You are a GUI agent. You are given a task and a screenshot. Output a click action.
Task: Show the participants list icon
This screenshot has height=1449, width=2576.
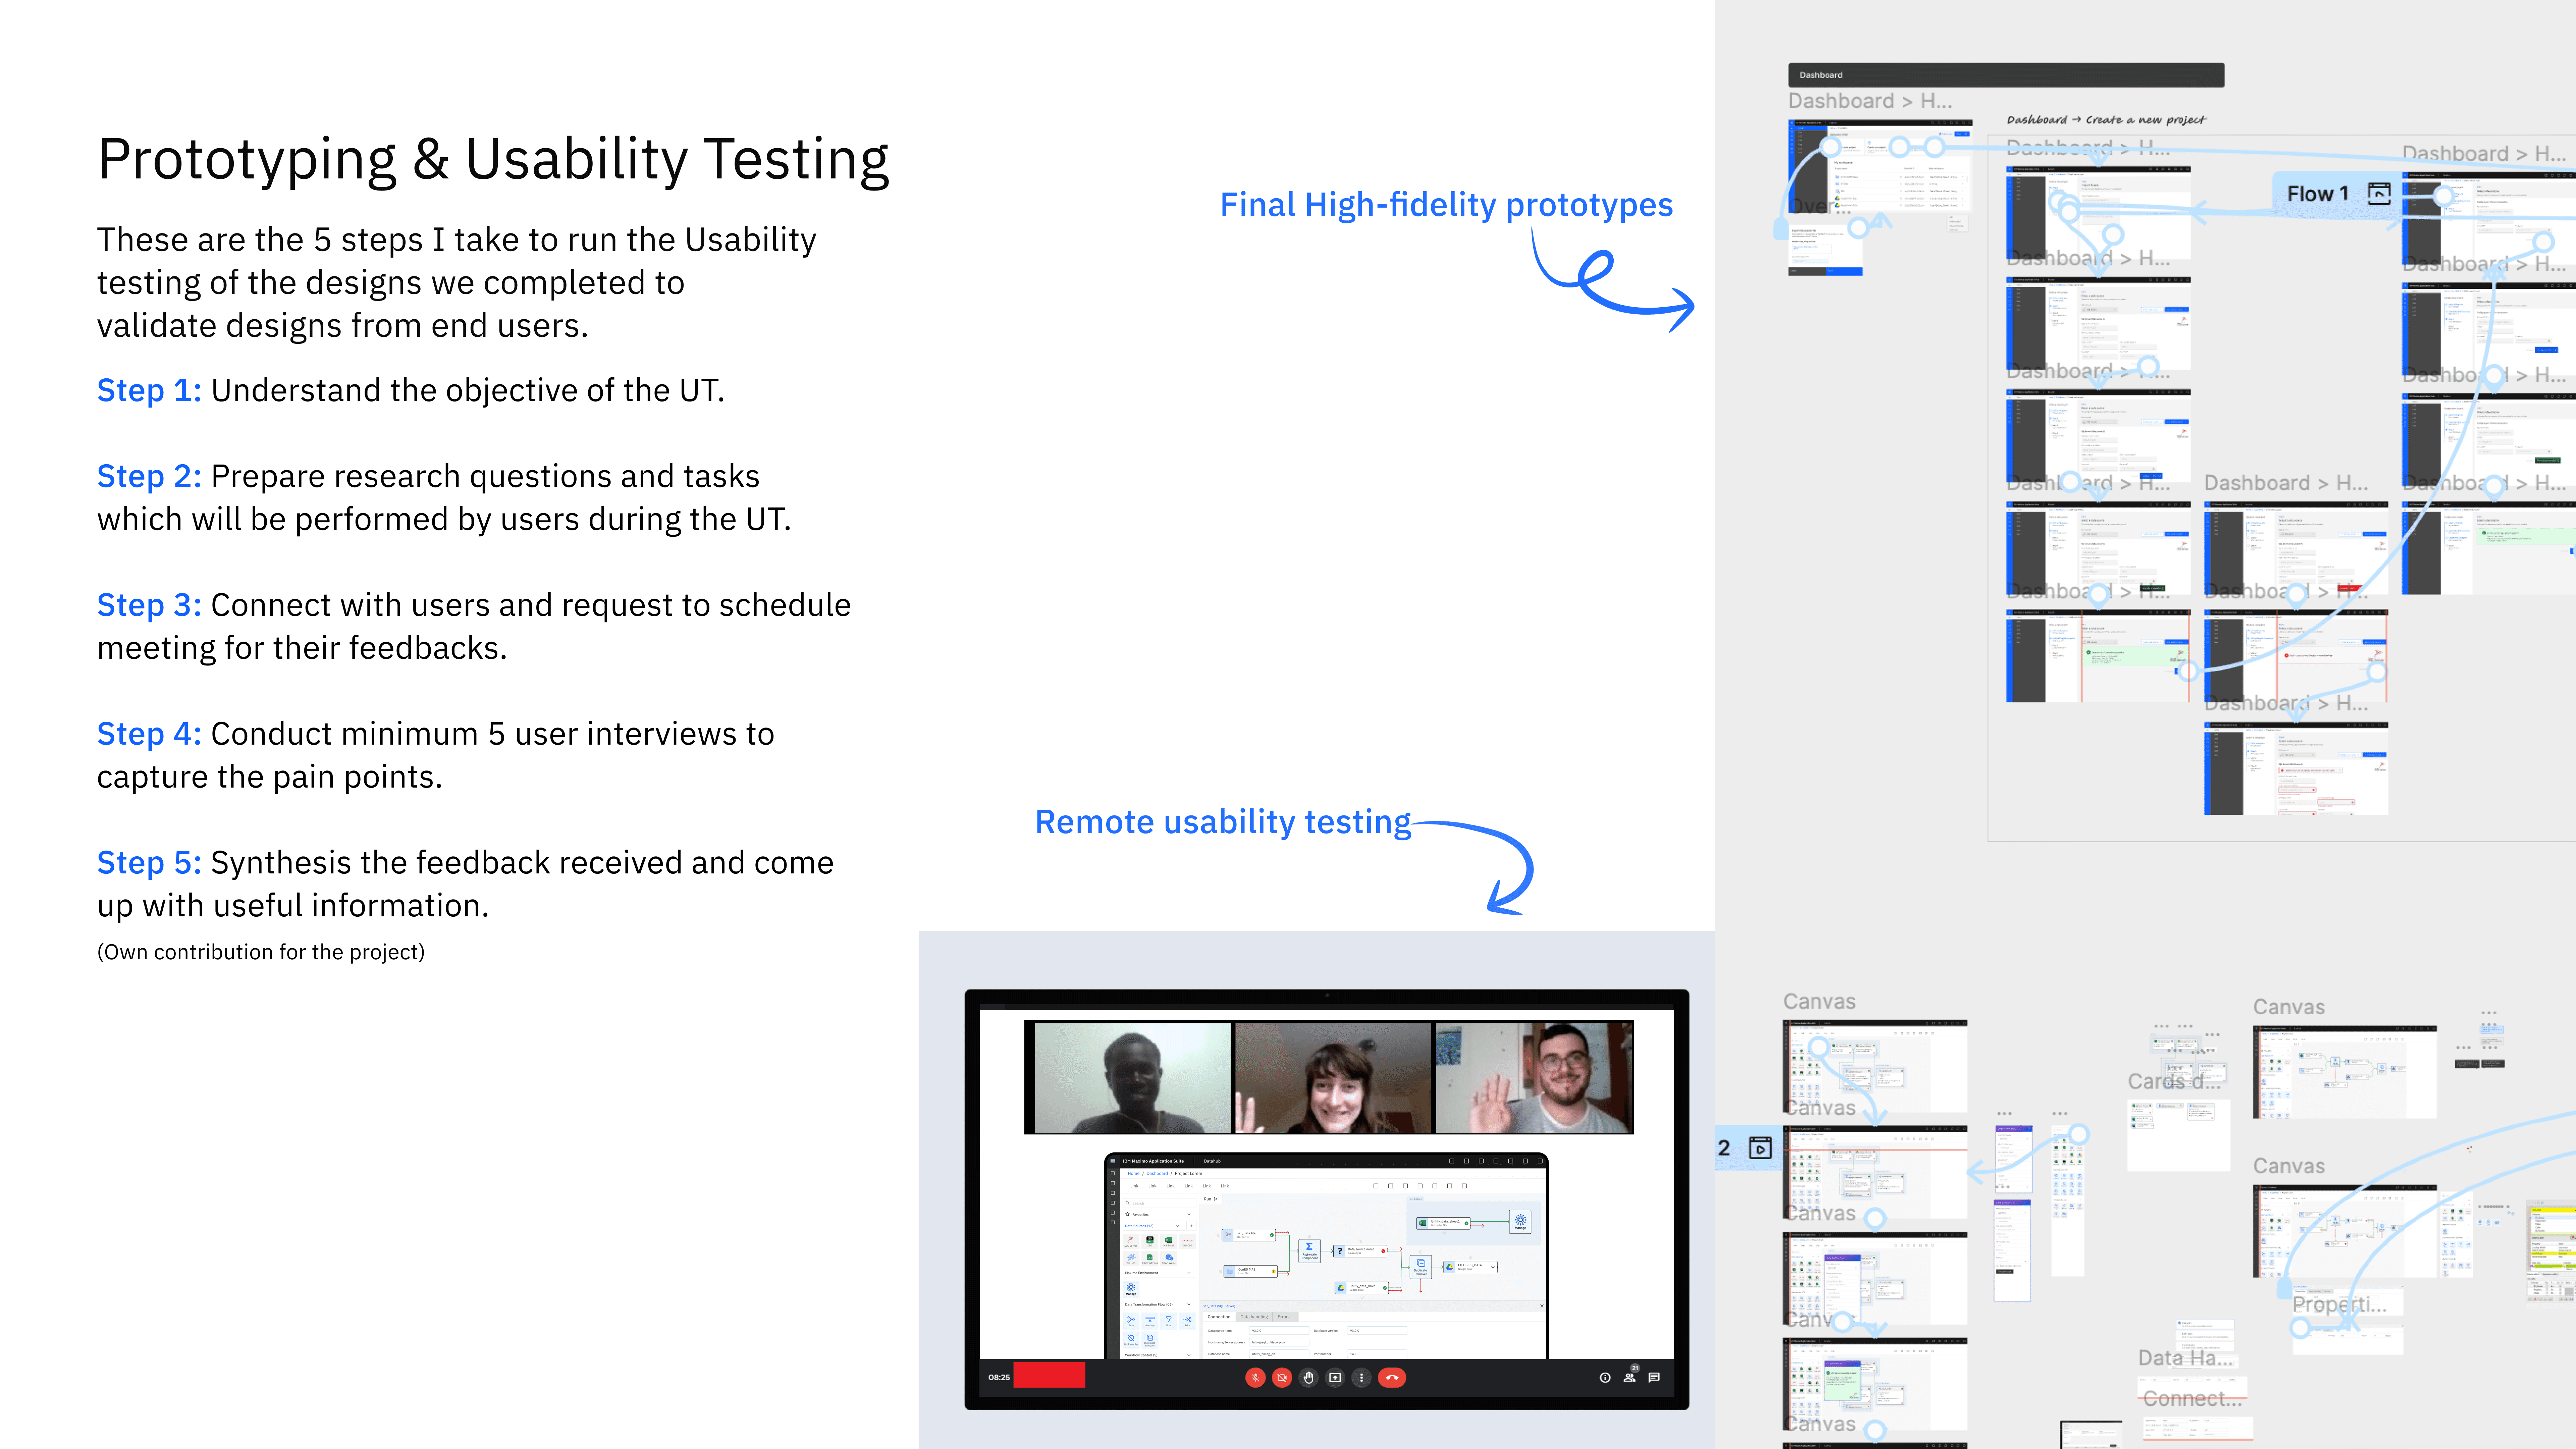[x=1630, y=1378]
